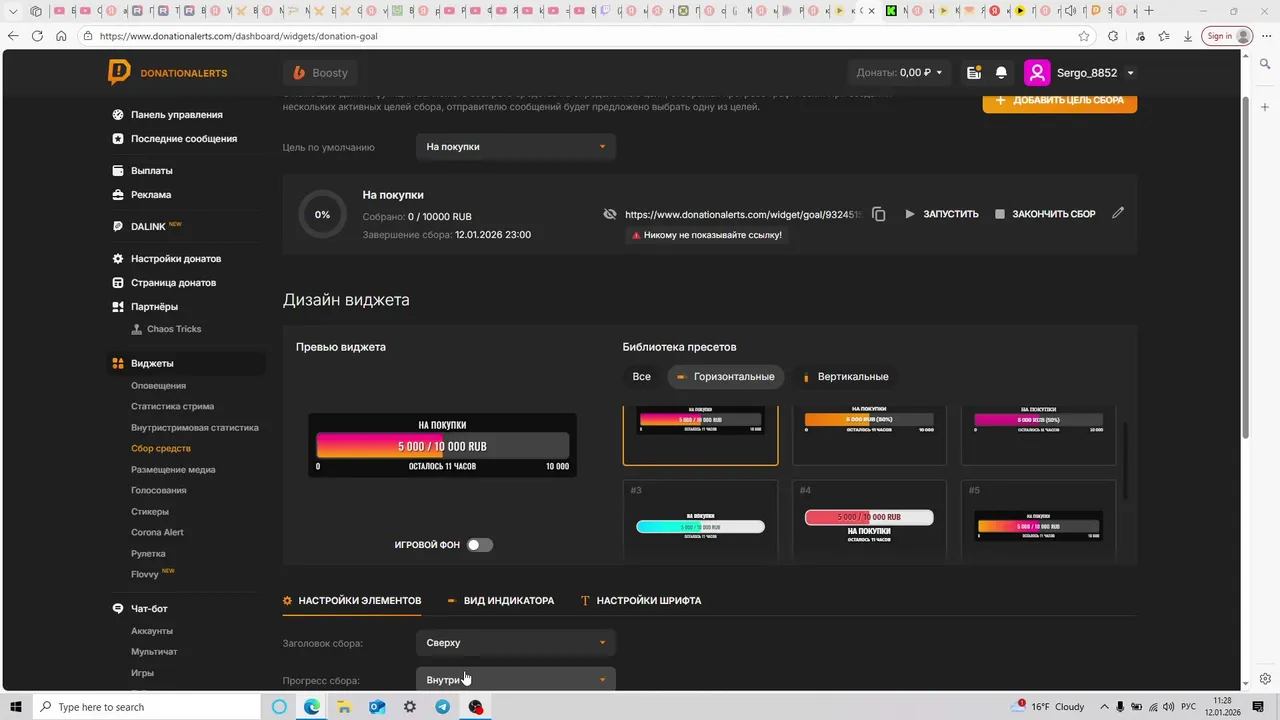Screen dimensions: 1280x720
Task: Open Страница донатов in the sidebar
Action: pyautogui.click(x=173, y=283)
